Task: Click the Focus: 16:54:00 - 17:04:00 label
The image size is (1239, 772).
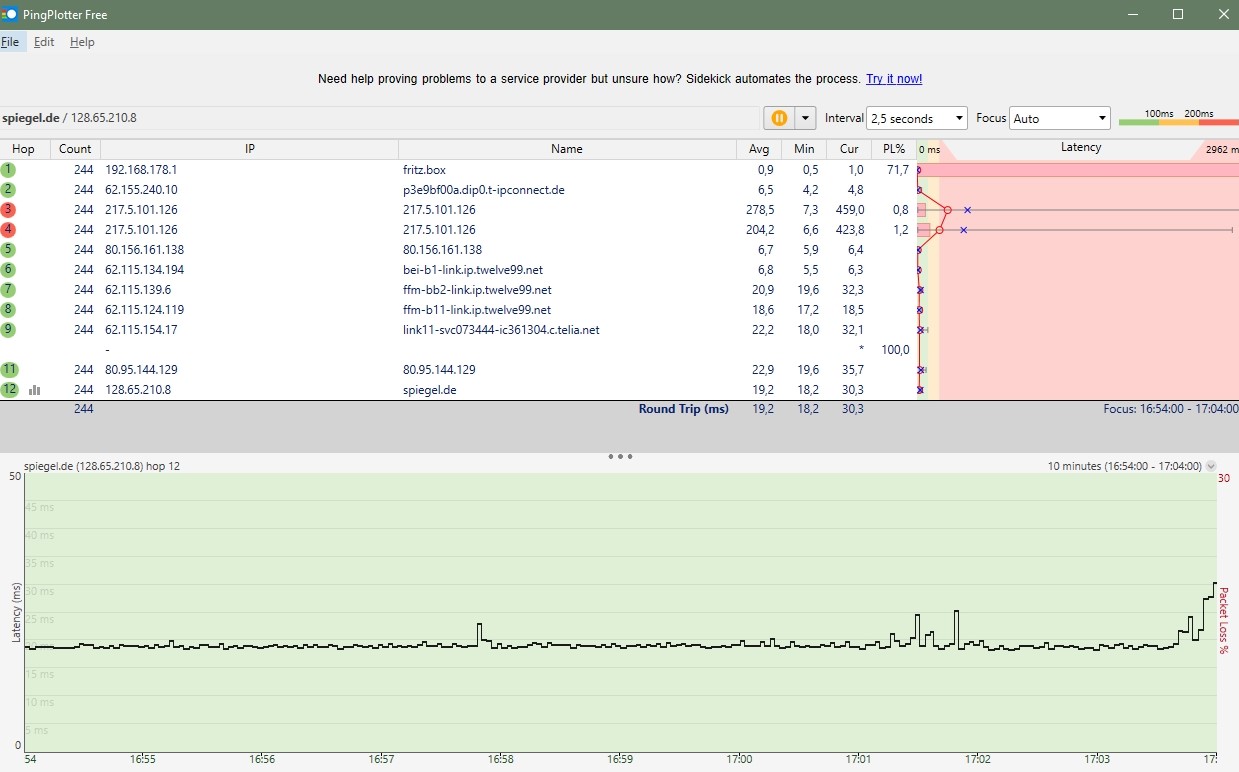Action: (1171, 409)
